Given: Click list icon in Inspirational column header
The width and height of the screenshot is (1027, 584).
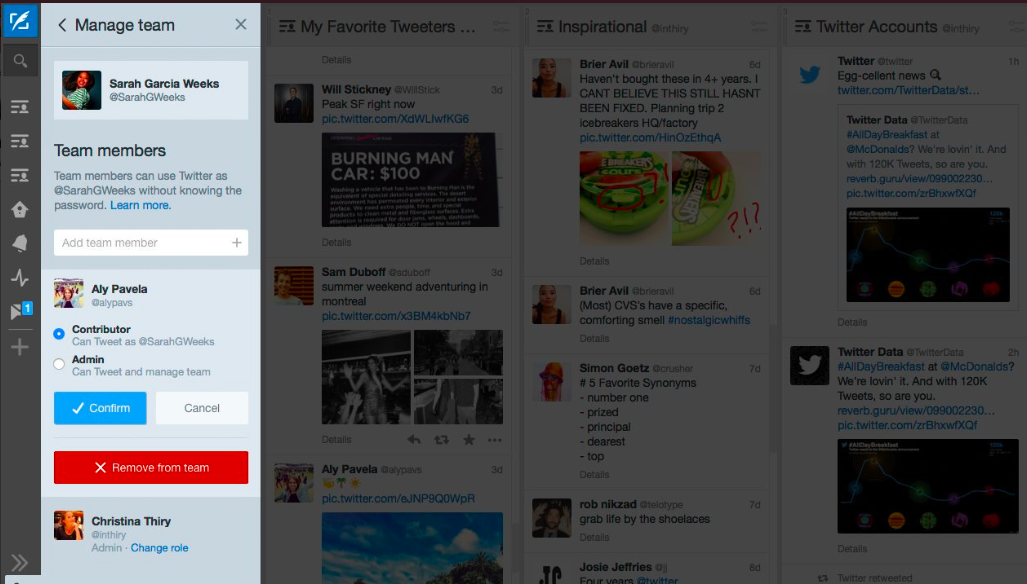Looking at the screenshot, I should 545,27.
